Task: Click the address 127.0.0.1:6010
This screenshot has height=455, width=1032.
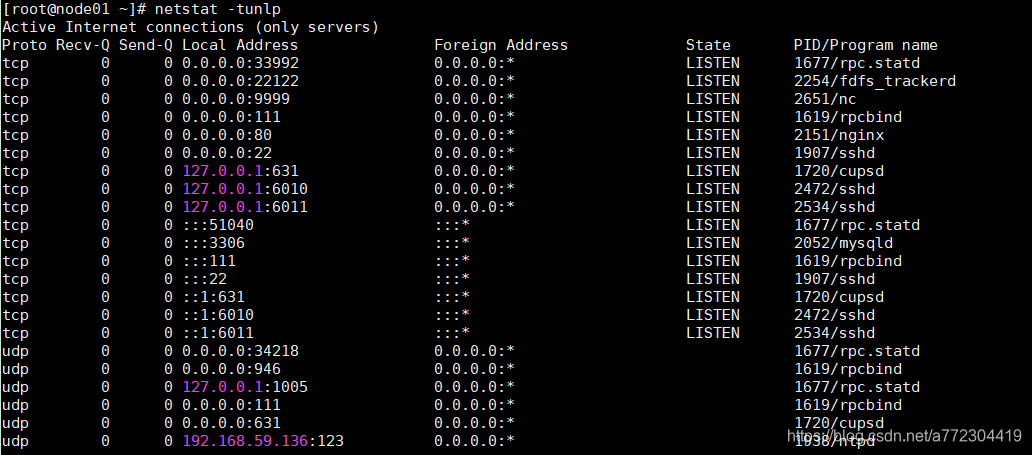Action: 245,189
